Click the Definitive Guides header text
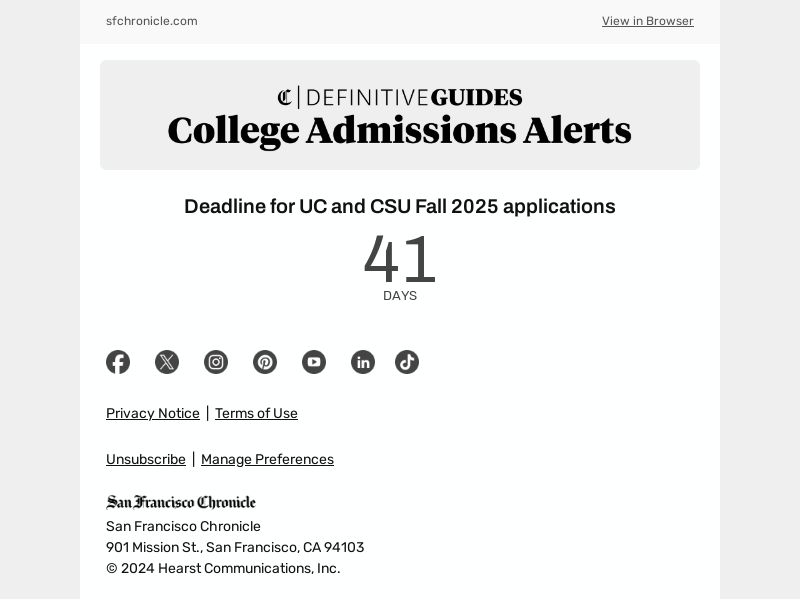Image resolution: width=800 pixels, height=600 pixels. 414,97
